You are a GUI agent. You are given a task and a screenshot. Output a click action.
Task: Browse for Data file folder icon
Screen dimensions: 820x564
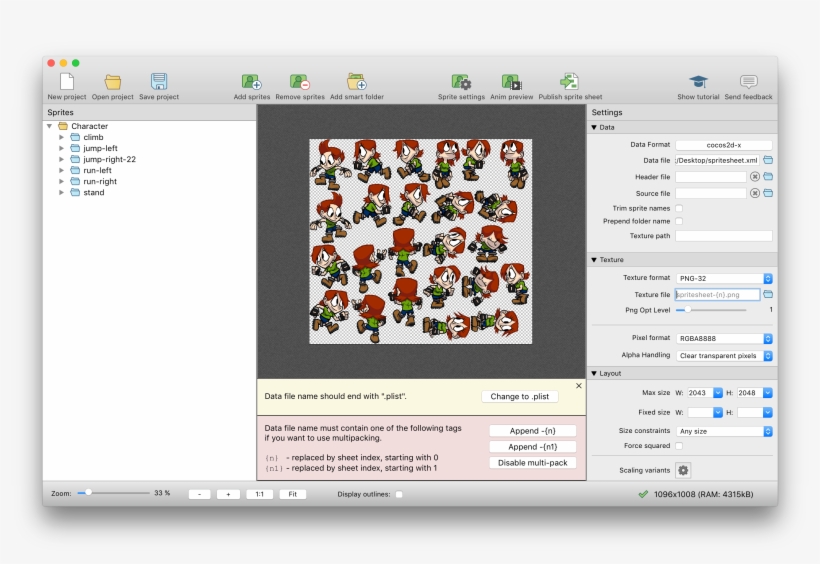pyautogui.click(x=768, y=160)
